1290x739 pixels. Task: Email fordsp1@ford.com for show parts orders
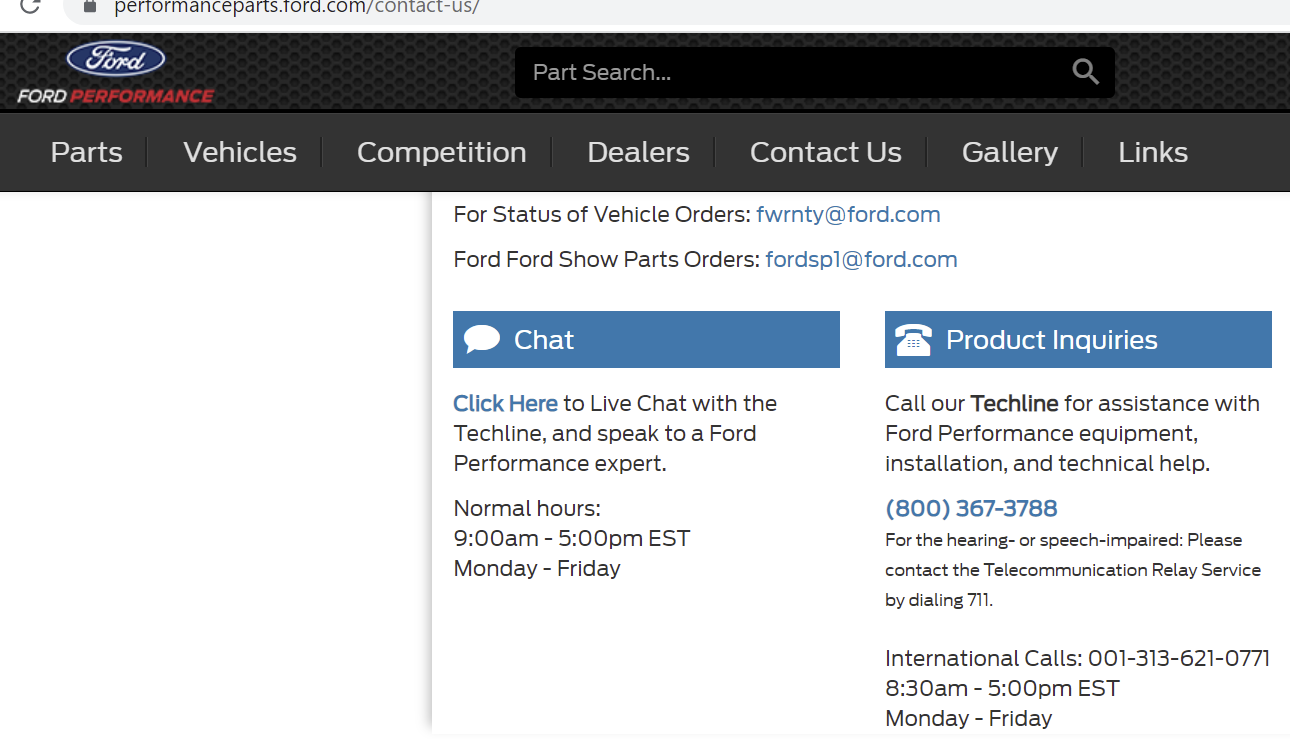[x=861, y=259]
